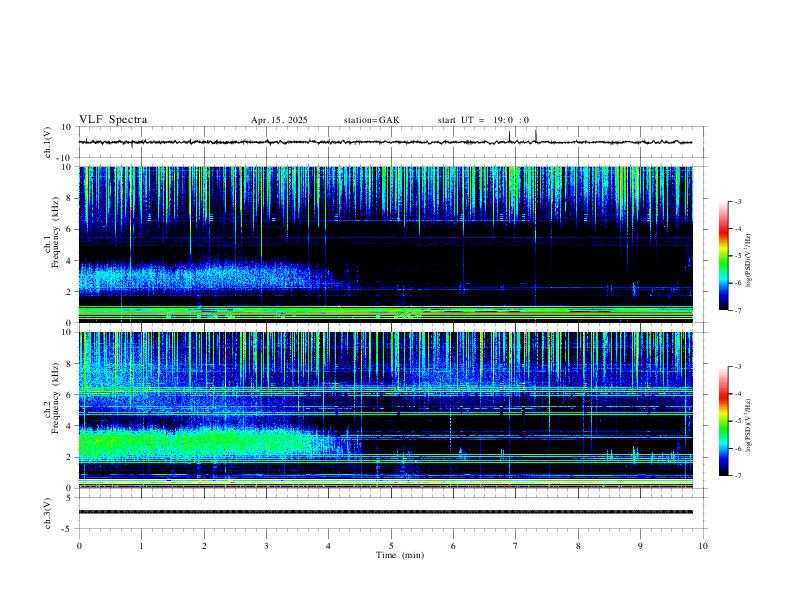Click time axis tick label "9"
This screenshot has width=792, height=612.
click(x=640, y=546)
